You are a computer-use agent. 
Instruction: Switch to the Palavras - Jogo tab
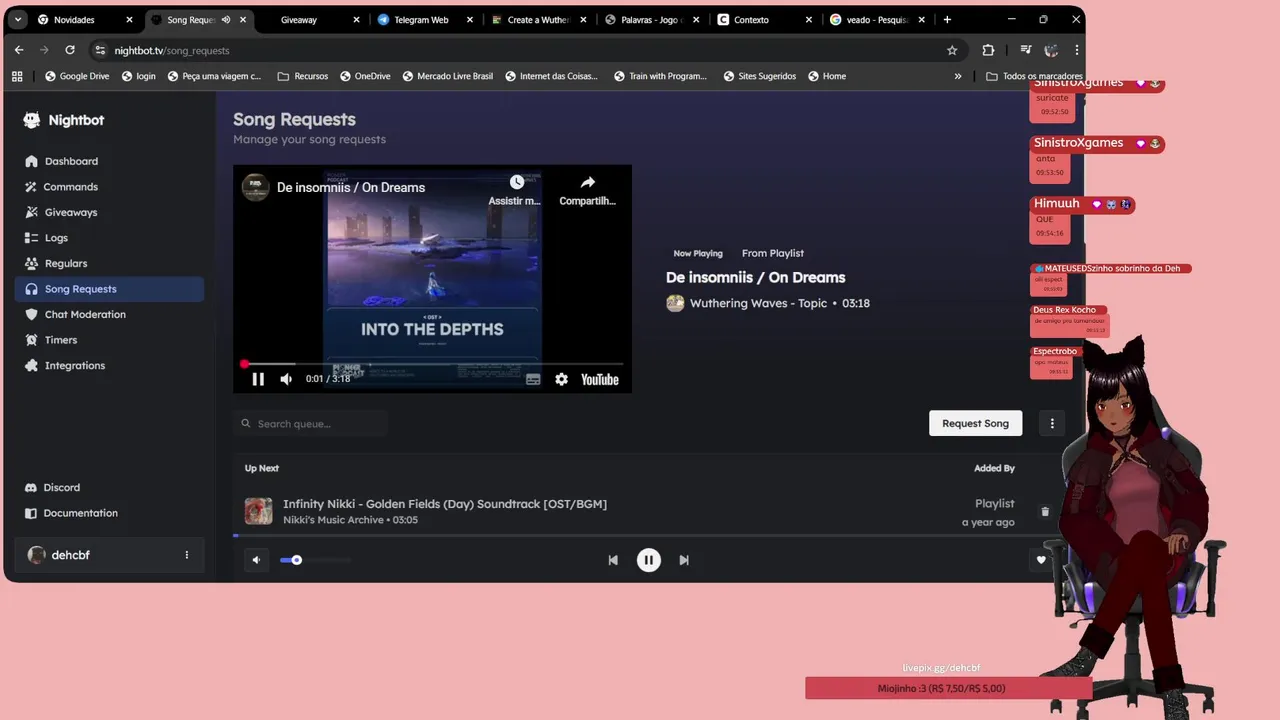(x=648, y=20)
